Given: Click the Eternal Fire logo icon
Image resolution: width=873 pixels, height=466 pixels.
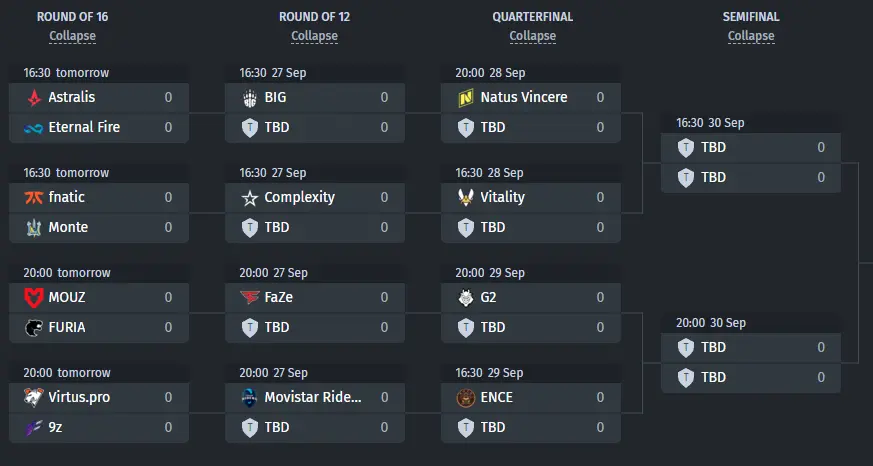Looking at the screenshot, I should [34, 128].
